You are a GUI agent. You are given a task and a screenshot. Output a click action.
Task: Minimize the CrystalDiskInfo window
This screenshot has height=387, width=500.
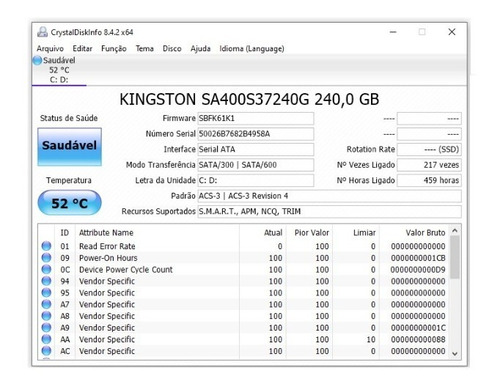click(x=393, y=32)
